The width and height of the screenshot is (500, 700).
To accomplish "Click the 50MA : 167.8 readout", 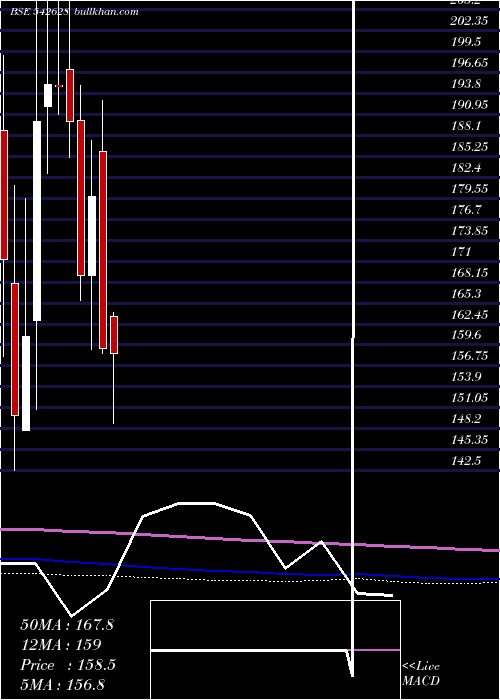I will point(67,625).
